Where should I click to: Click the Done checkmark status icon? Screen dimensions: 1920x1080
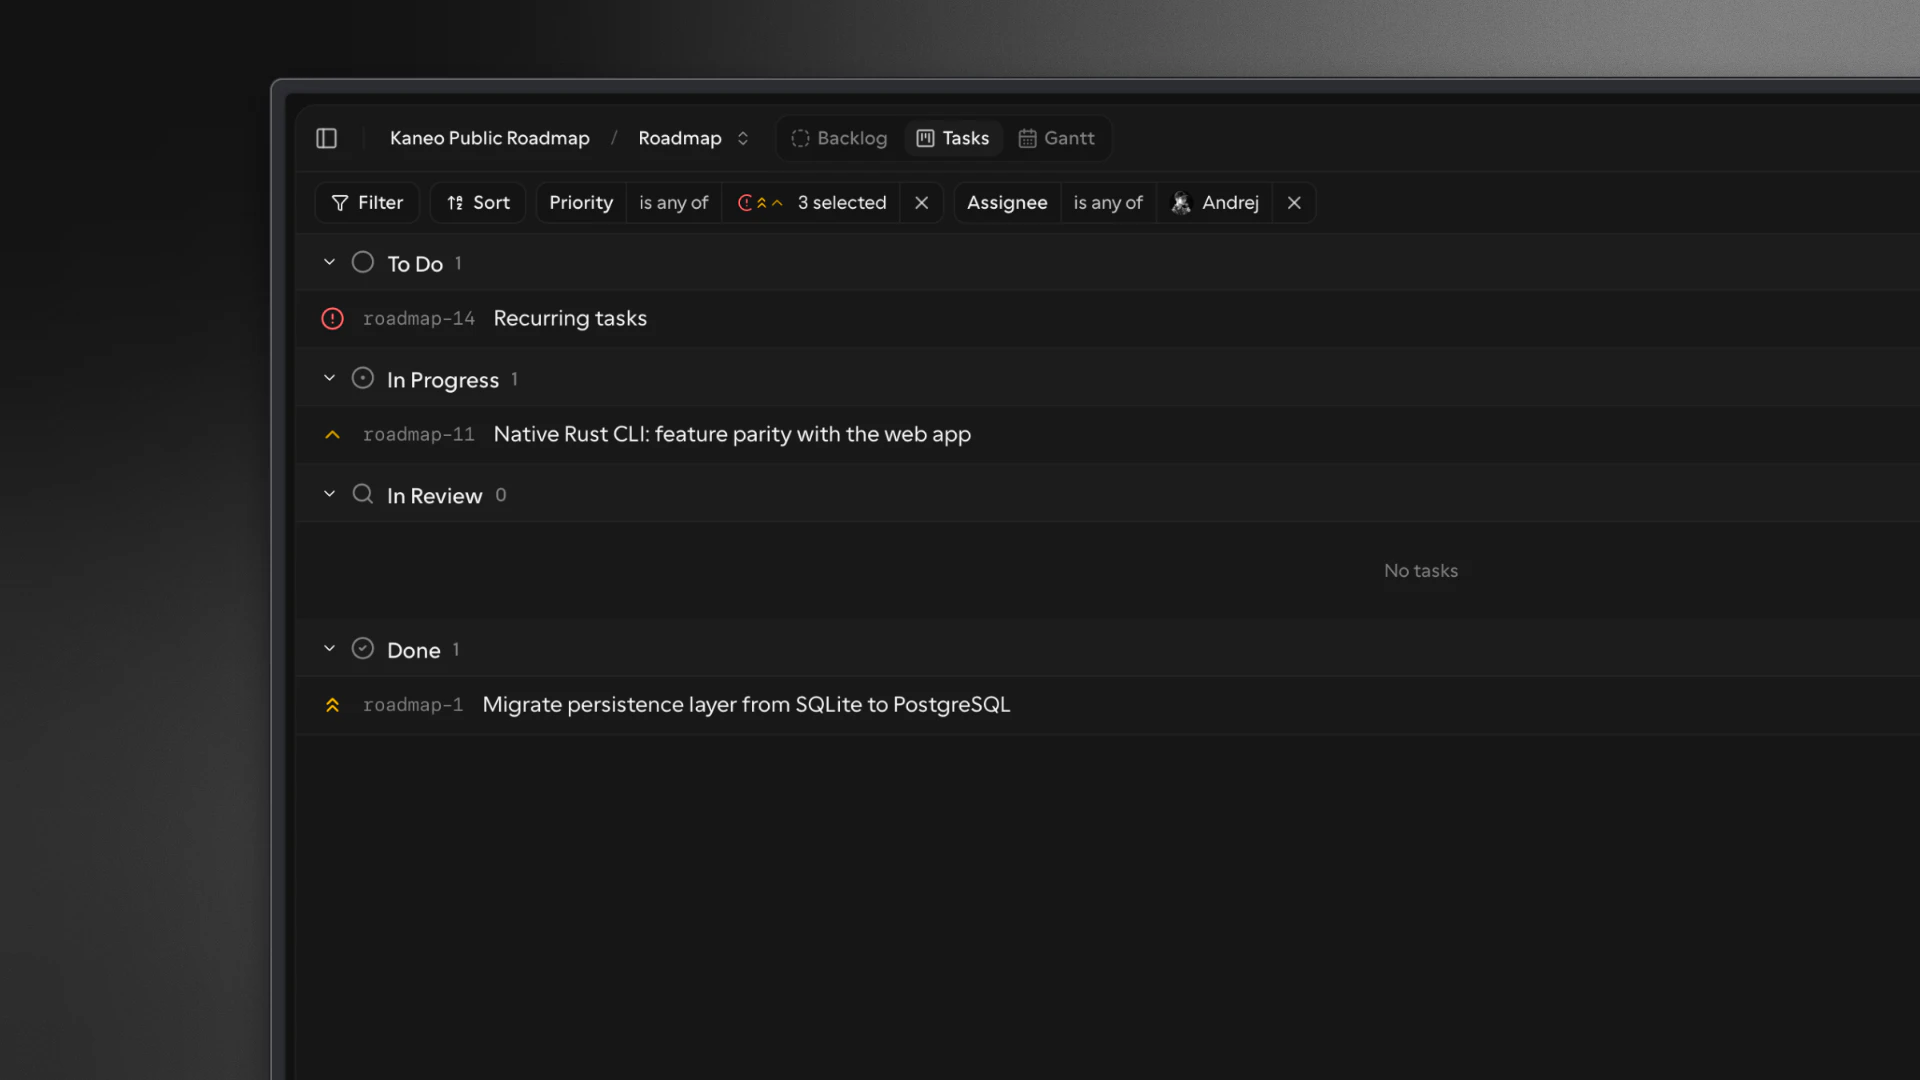(362, 648)
